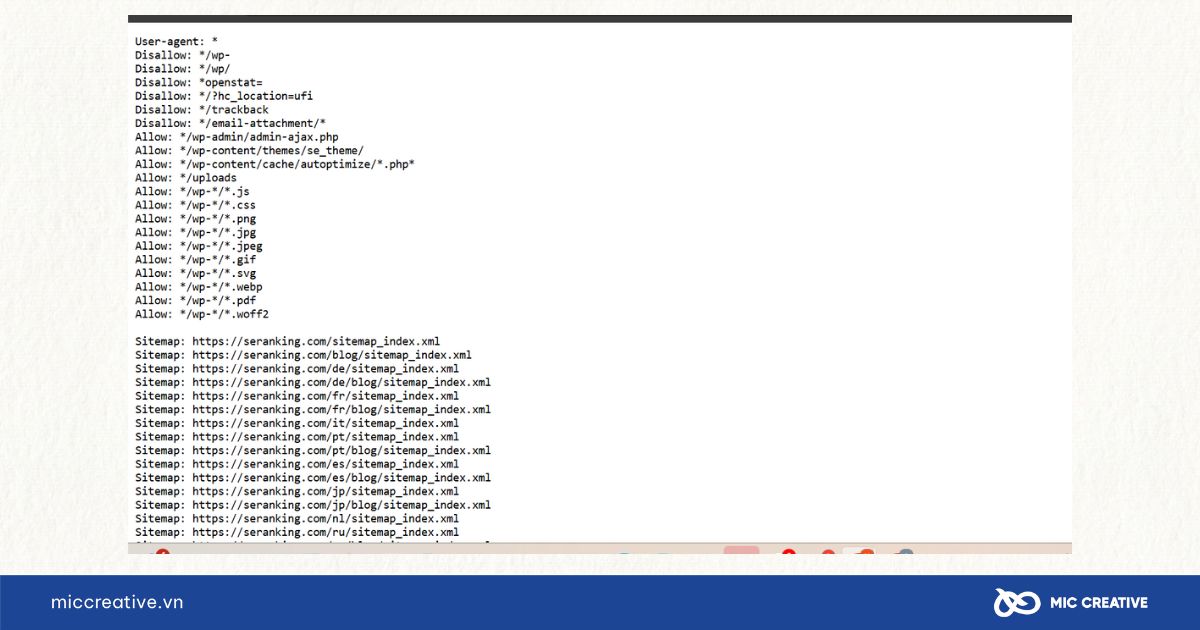Click the 'Allow: */wp-admin/admin-ajax.php' rule
1200x630 pixels.
(x=237, y=137)
